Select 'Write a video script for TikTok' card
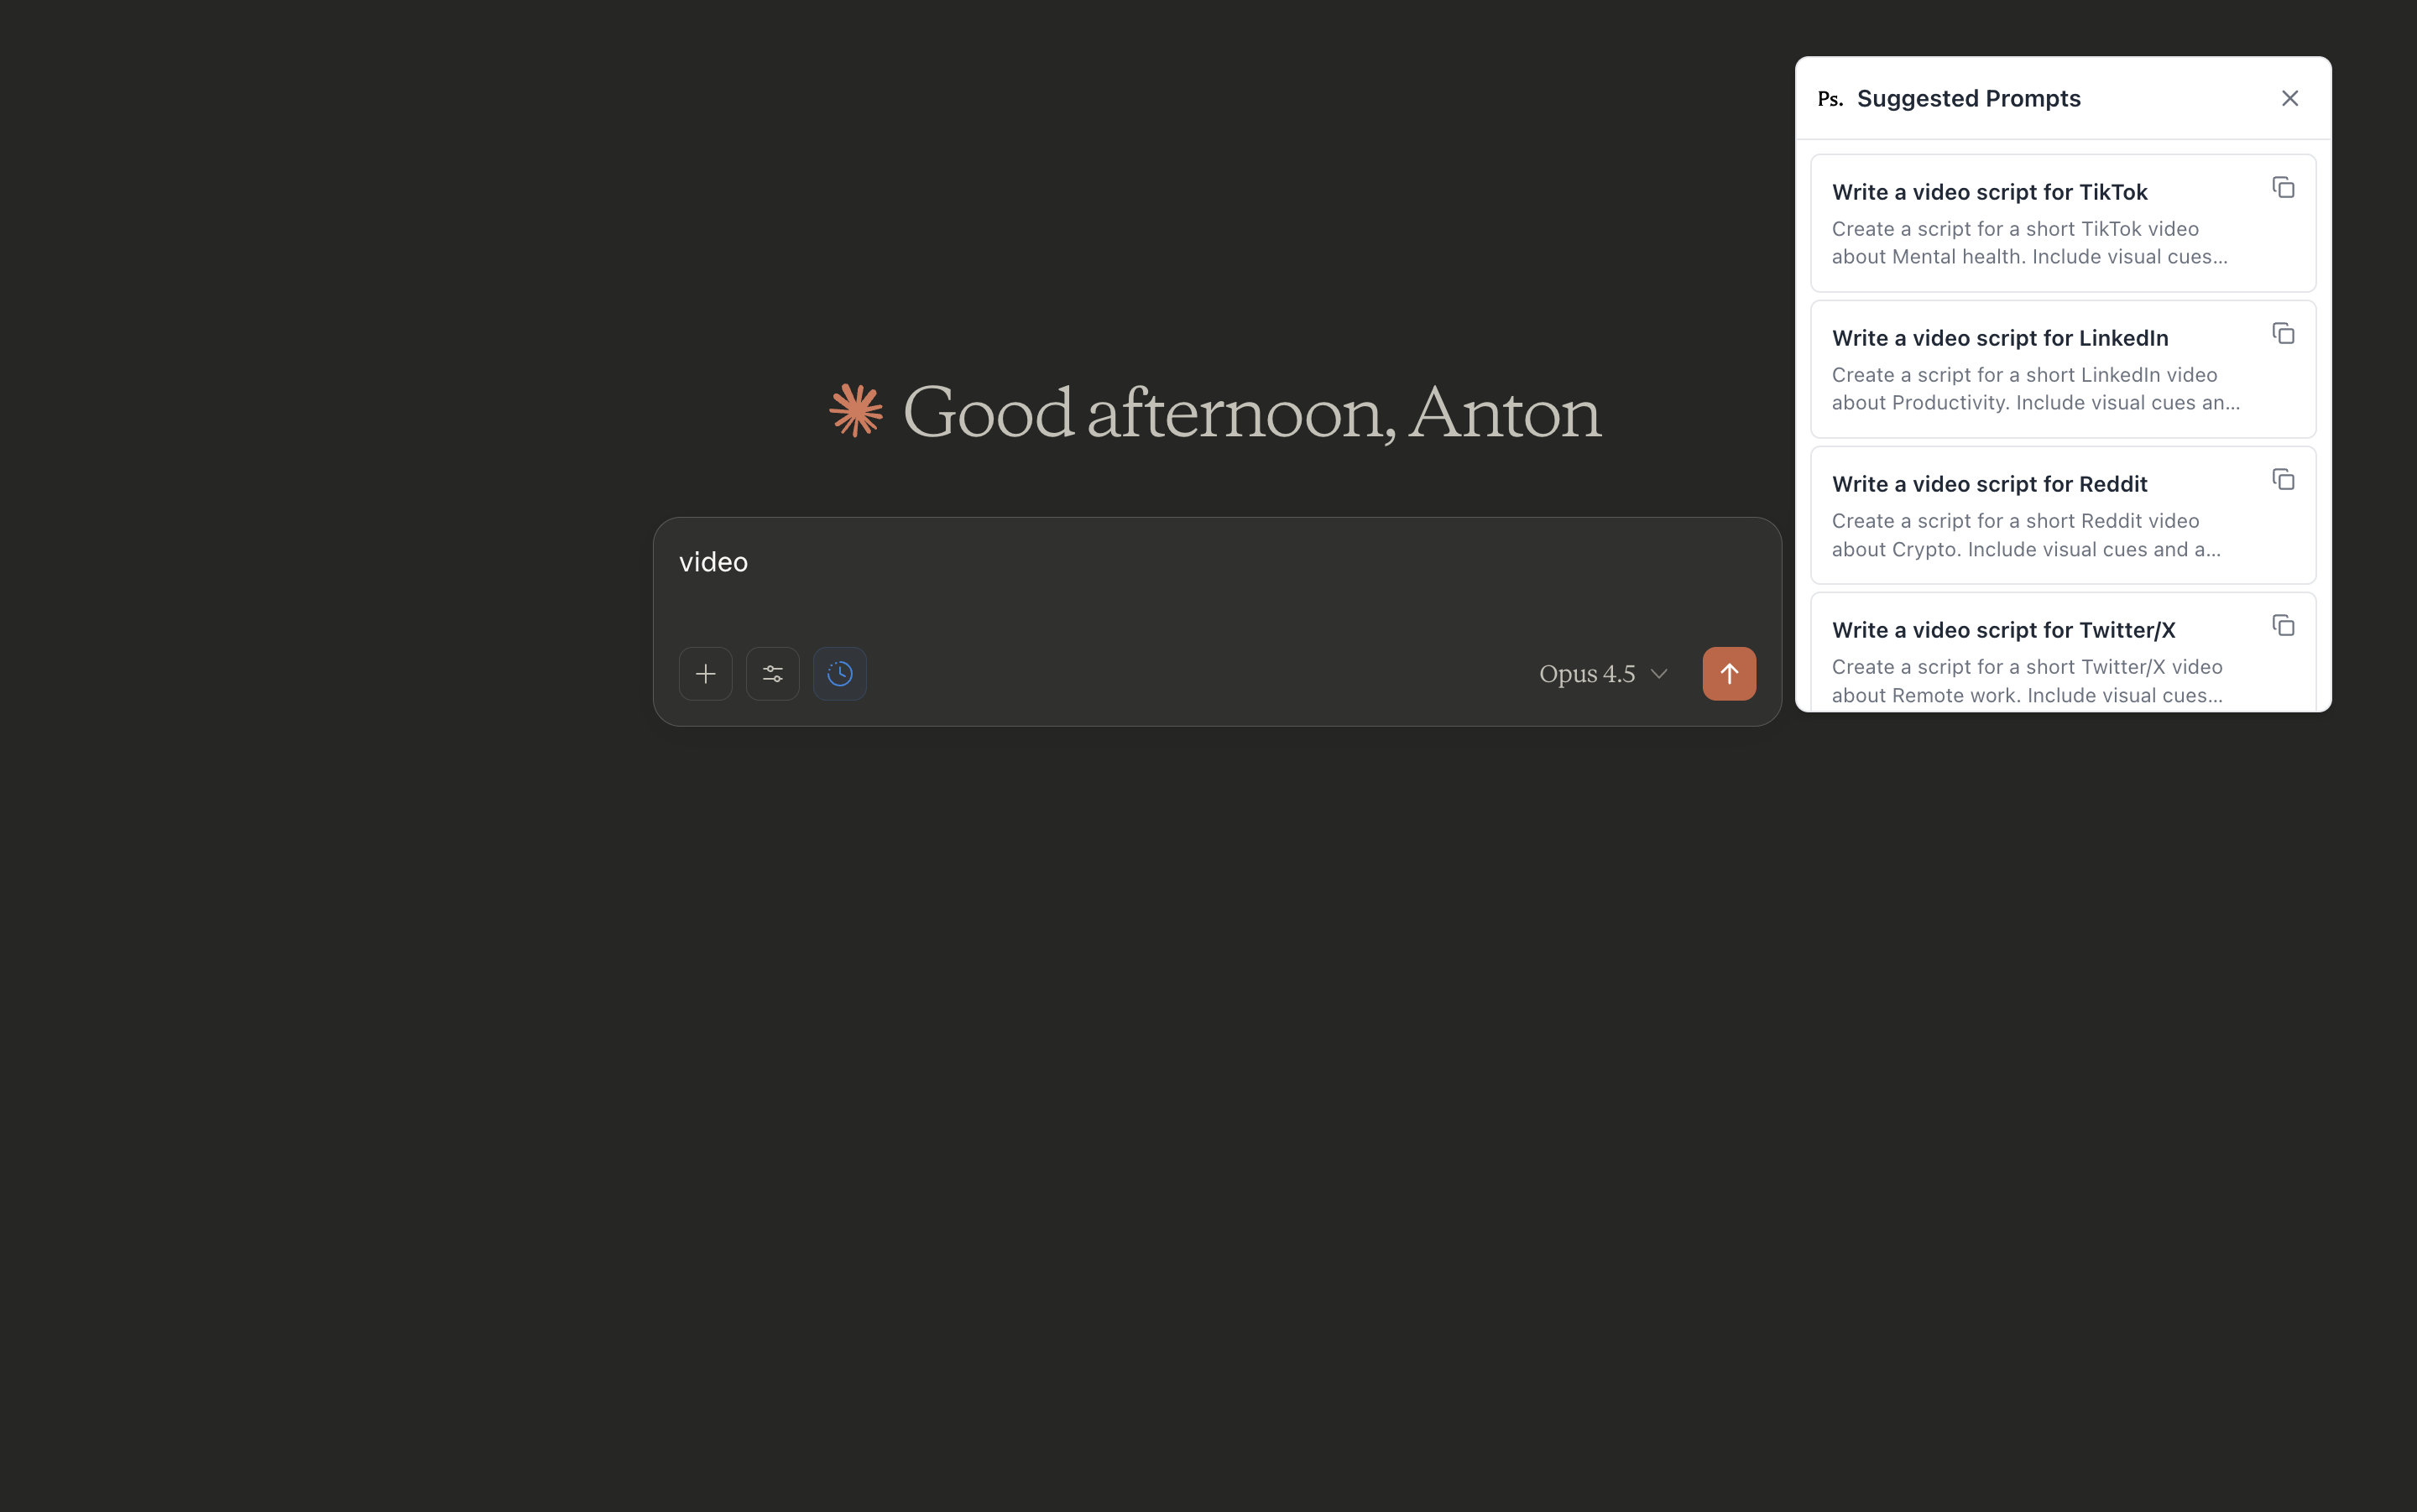Image resolution: width=2417 pixels, height=1512 pixels. (x=2063, y=223)
